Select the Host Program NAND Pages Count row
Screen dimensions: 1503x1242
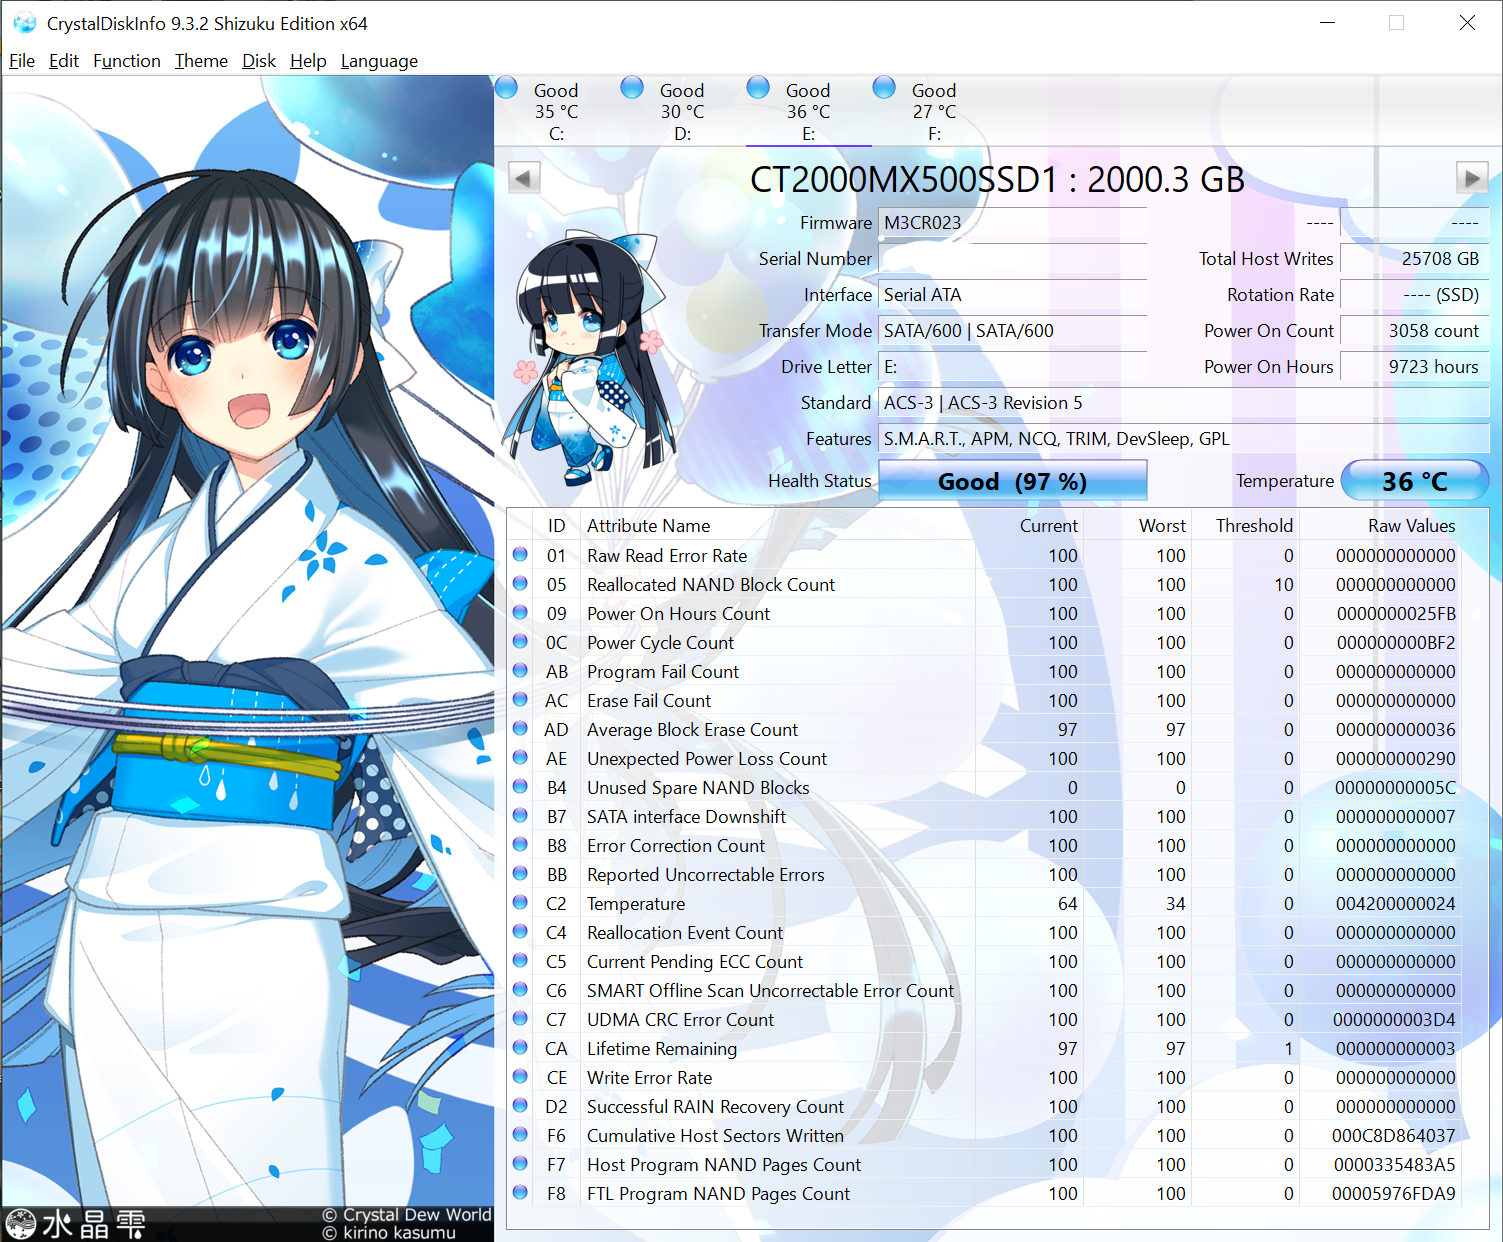click(985, 1165)
